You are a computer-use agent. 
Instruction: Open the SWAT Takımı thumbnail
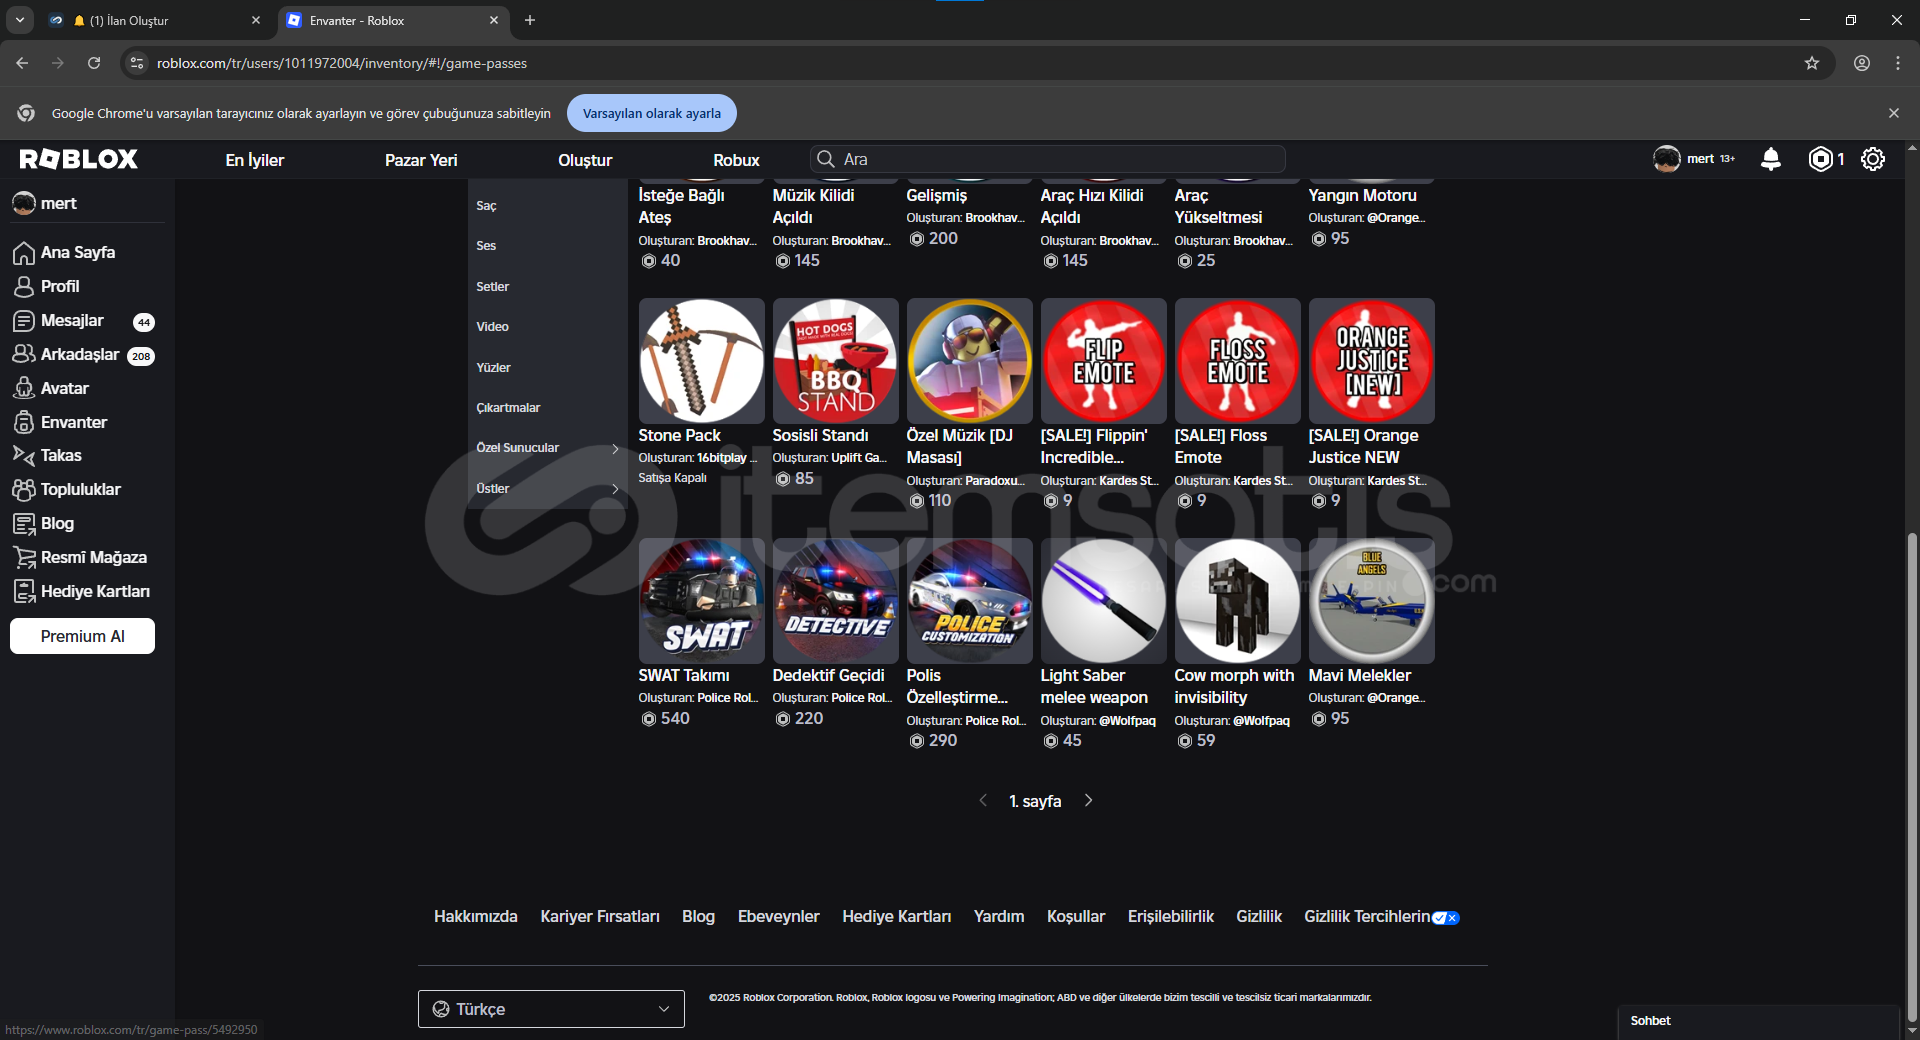pos(702,601)
